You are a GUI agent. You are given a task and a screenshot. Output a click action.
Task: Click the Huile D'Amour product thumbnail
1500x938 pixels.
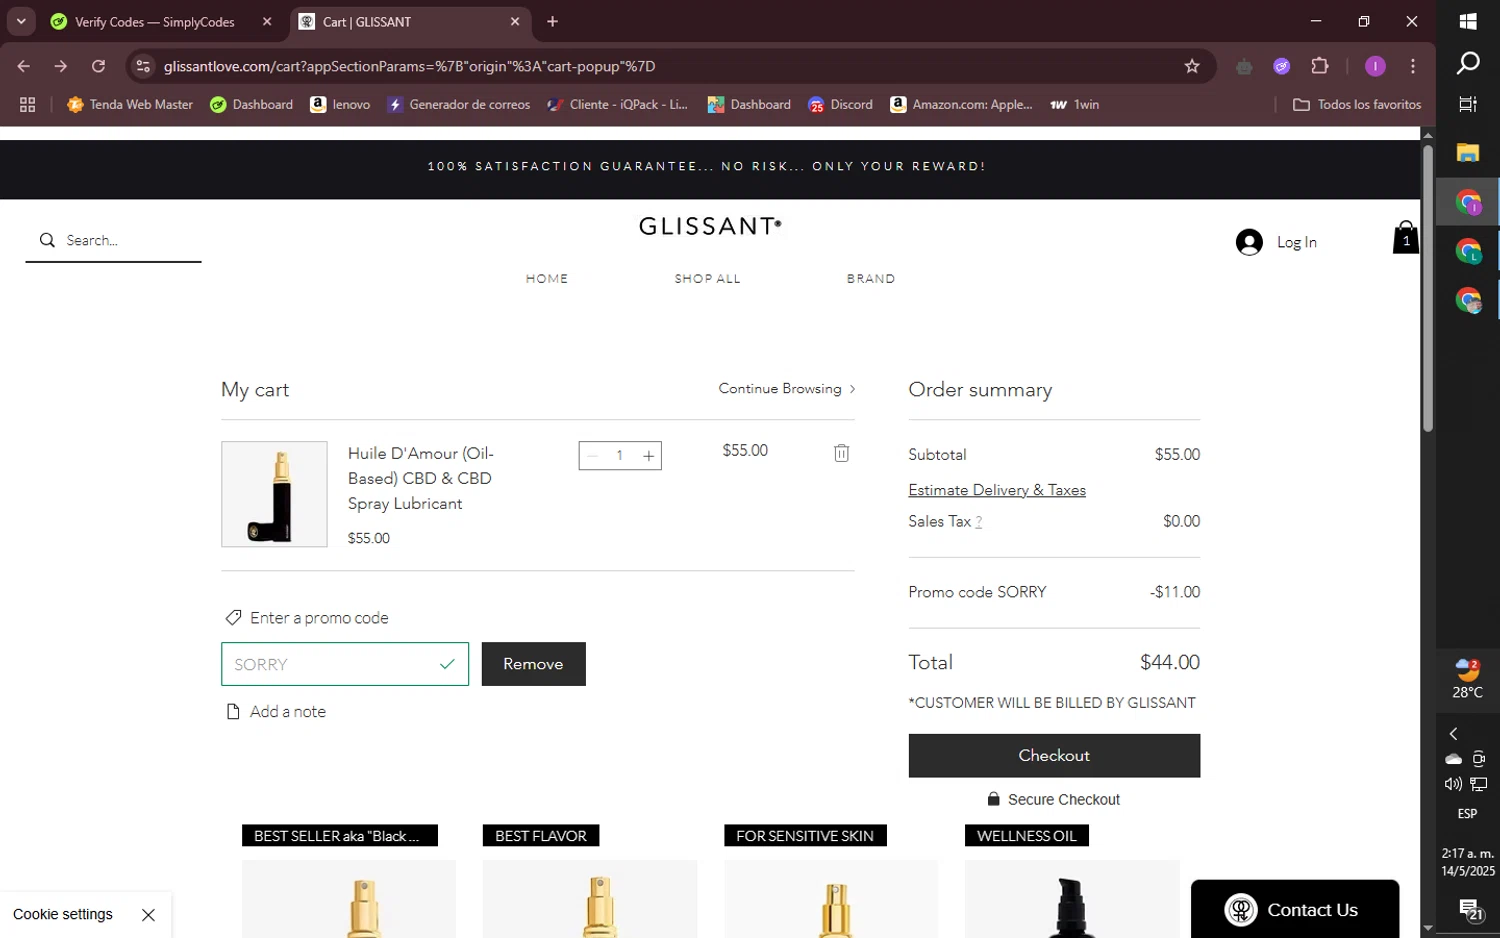click(x=274, y=494)
